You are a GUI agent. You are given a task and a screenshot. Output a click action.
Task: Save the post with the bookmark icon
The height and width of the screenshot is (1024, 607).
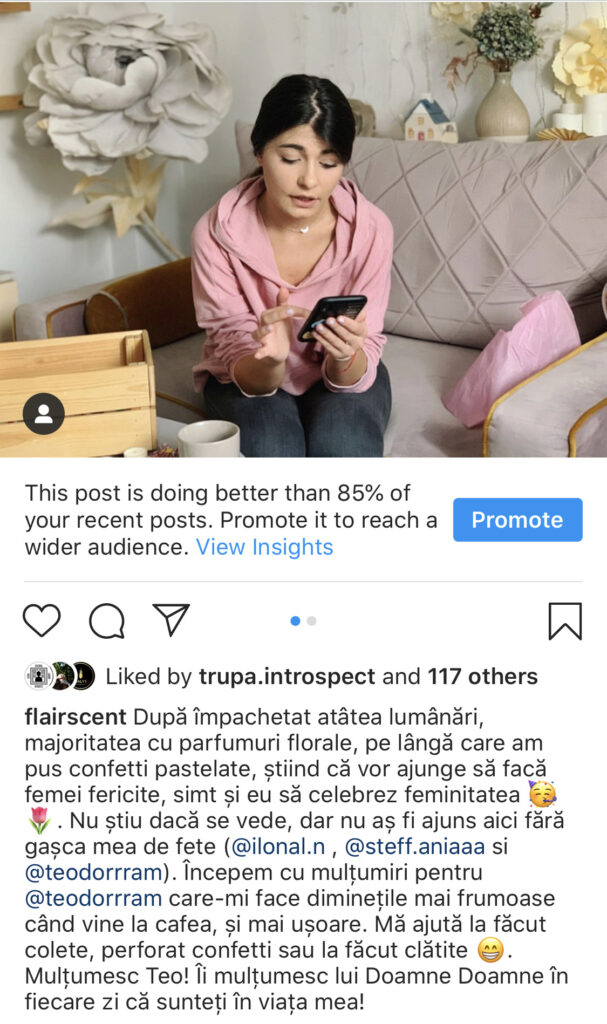(x=565, y=620)
